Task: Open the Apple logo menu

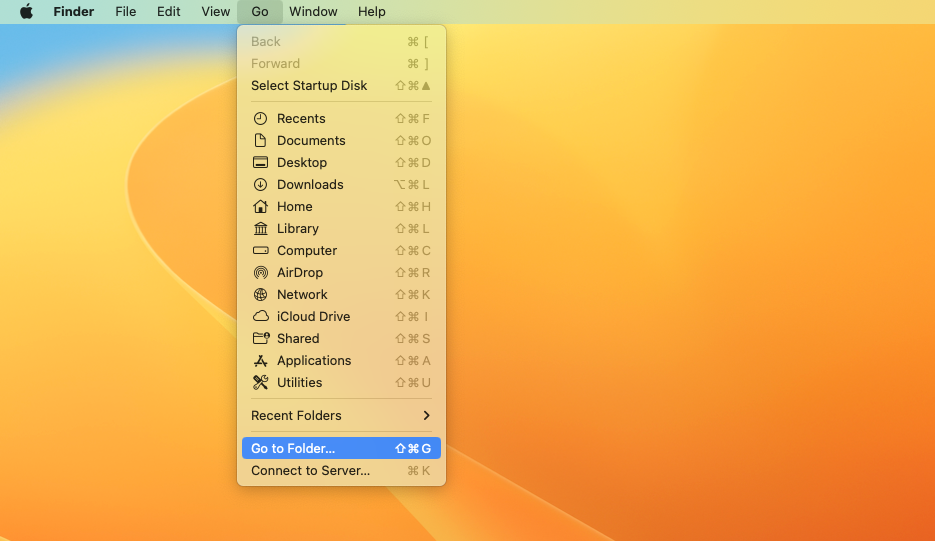Action: click(x=26, y=11)
